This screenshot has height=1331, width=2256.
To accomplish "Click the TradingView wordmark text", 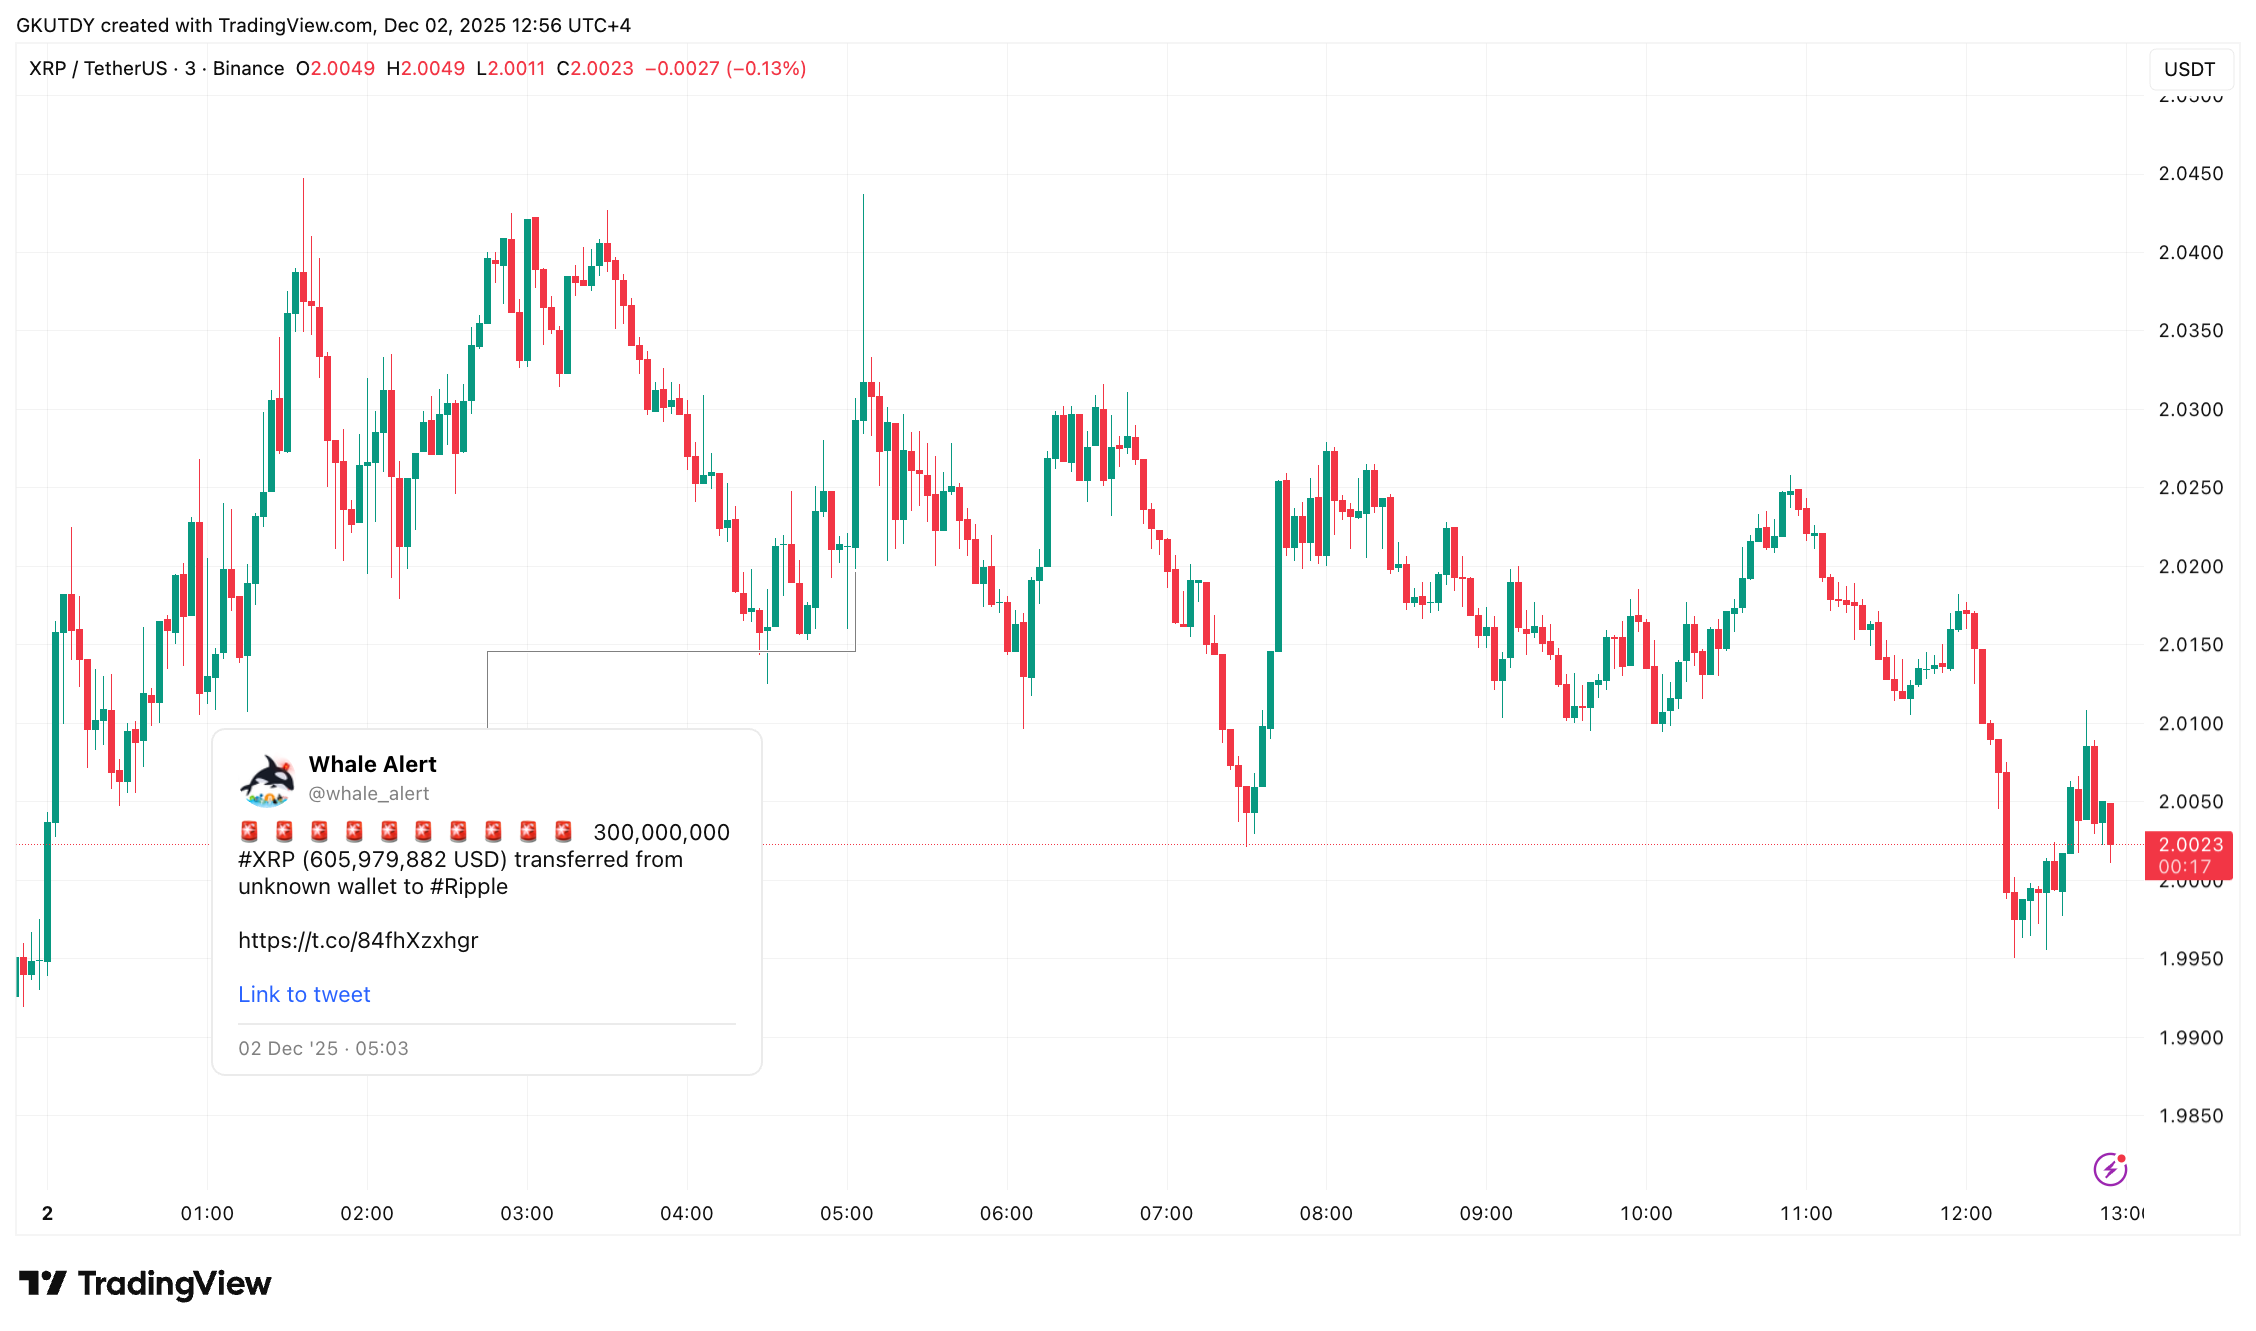I will pyautogui.click(x=174, y=1283).
